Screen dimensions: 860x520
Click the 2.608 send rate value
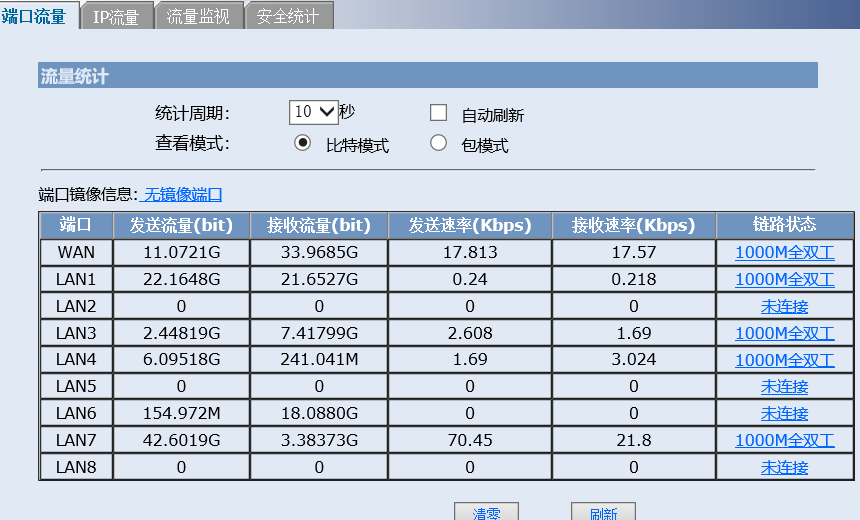(x=470, y=333)
